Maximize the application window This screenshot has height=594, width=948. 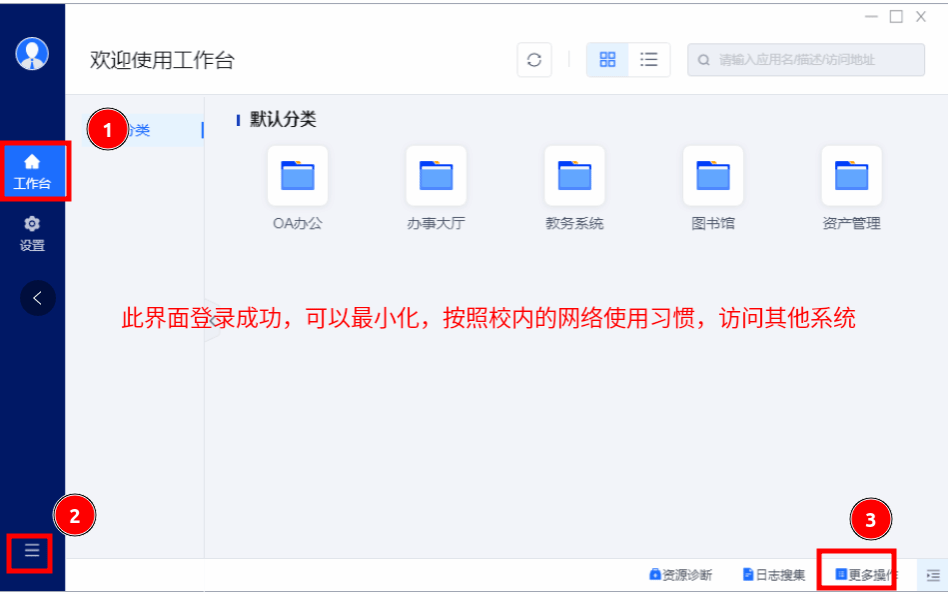(896, 16)
